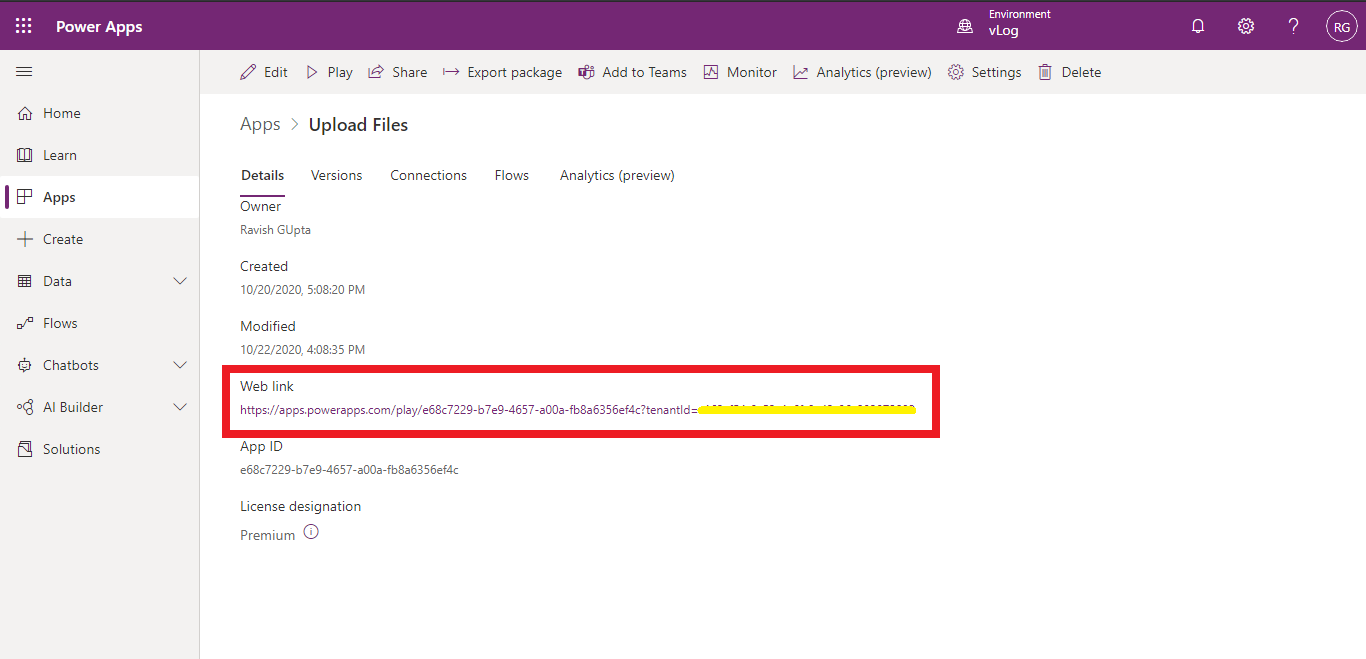Click the AI Builder icon

tap(25, 408)
